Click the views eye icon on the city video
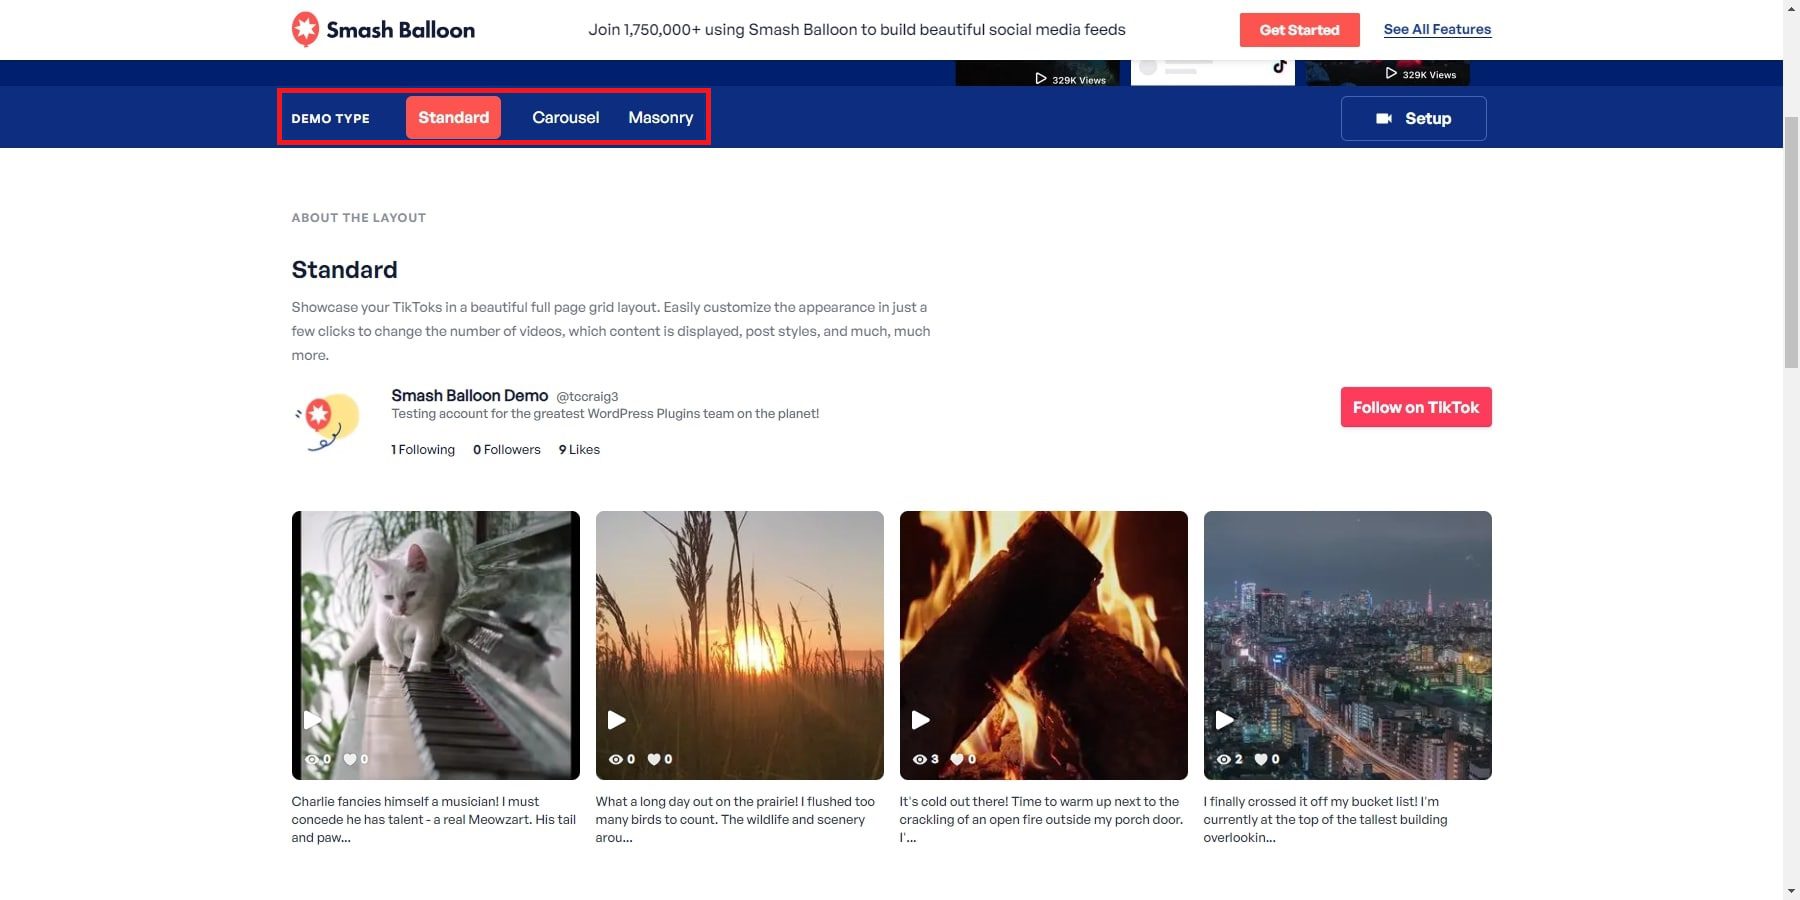Viewport: 1800px width, 900px height. click(x=1223, y=760)
